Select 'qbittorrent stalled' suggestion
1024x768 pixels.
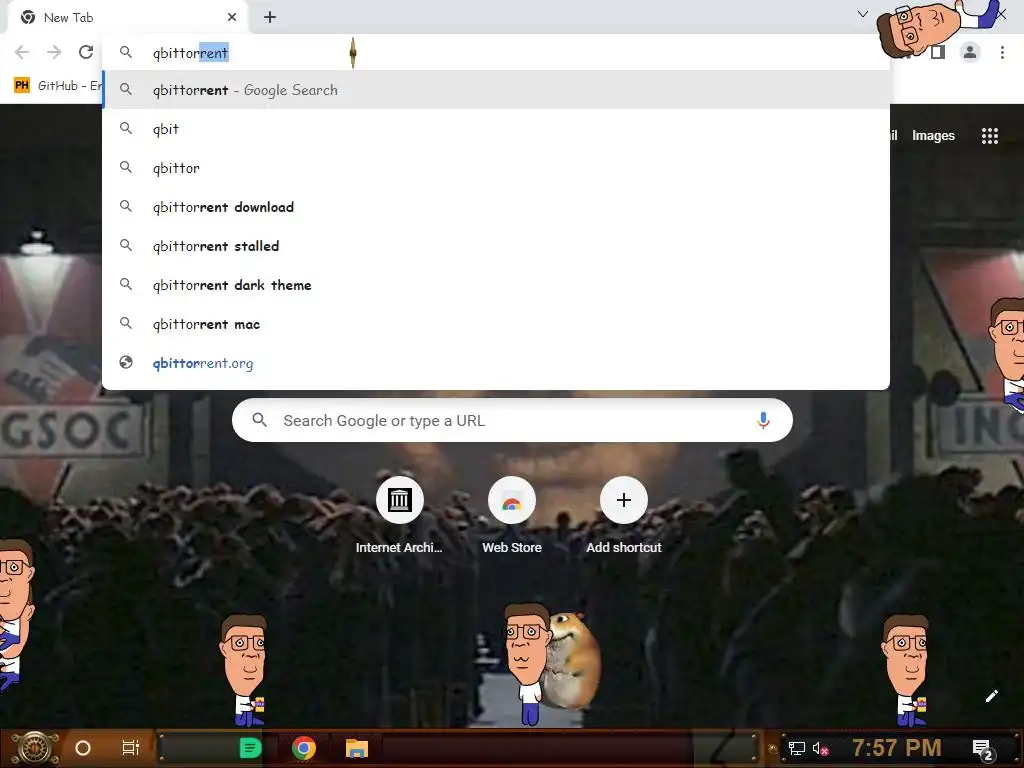(x=496, y=246)
